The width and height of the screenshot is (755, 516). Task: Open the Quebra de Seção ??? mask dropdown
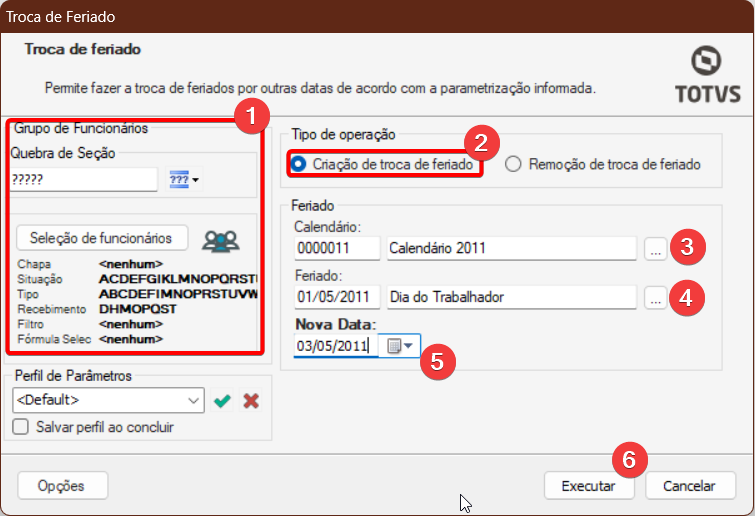[x=184, y=180]
